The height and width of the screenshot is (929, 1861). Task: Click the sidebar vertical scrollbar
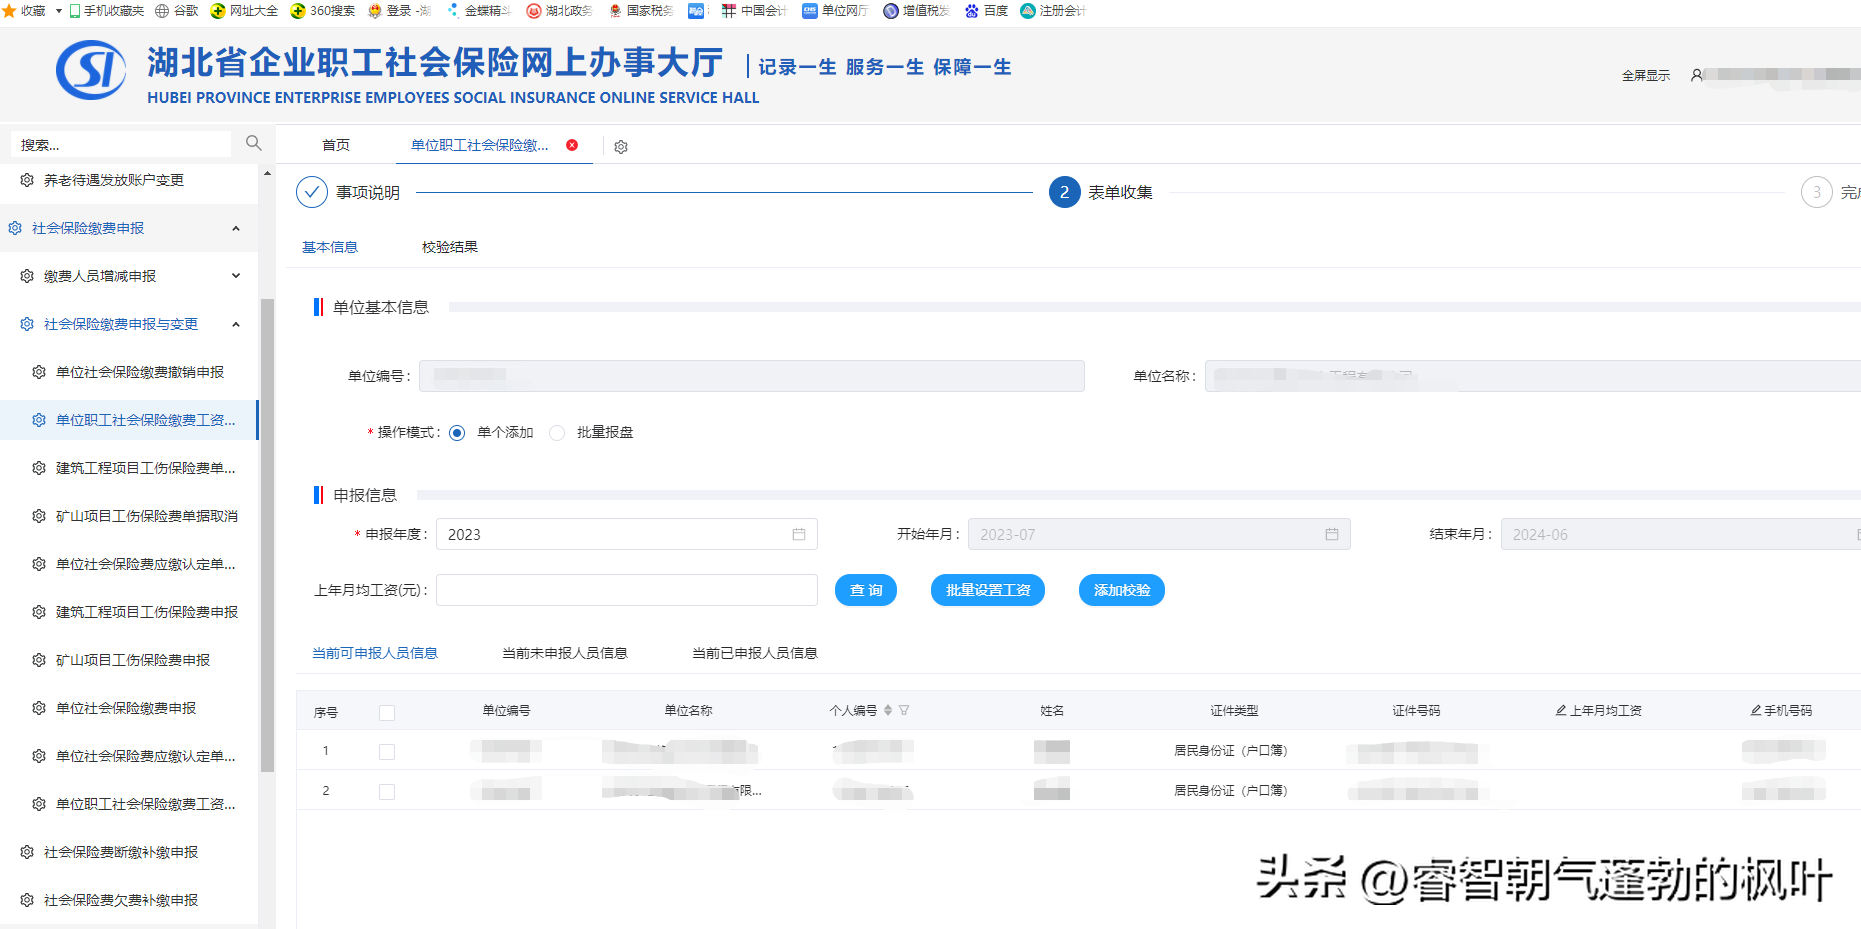[x=267, y=535]
